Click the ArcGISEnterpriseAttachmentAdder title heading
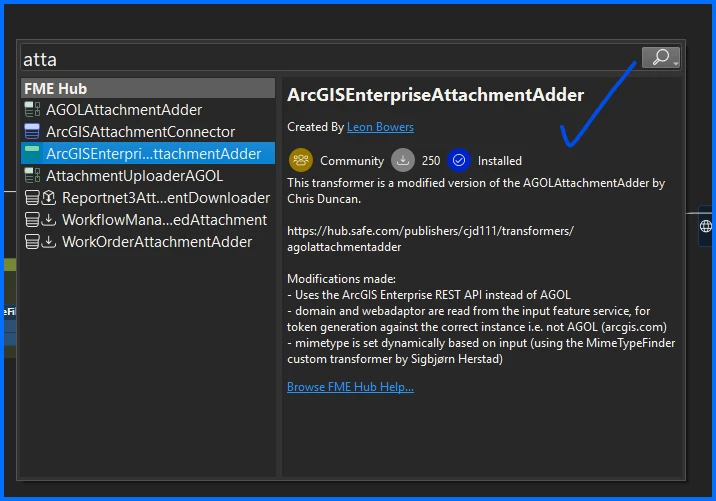The image size is (716, 501). 436,95
